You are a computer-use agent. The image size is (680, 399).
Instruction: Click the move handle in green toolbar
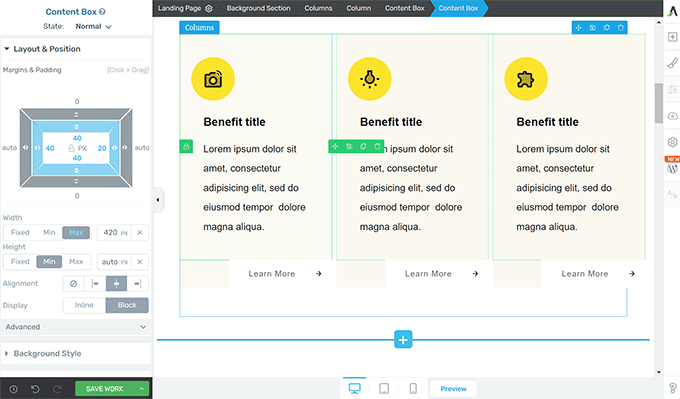tap(335, 147)
